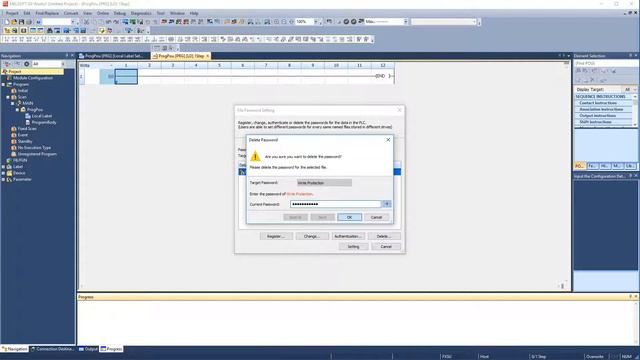
Task: Click the Setting button in File Password Setting
Action: coord(353,247)
